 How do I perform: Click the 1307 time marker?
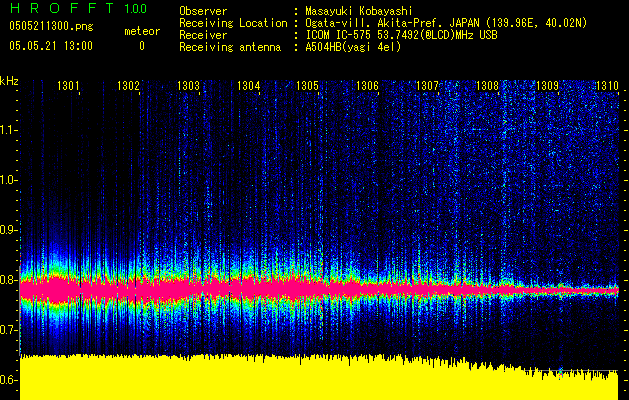click(427, 86)
